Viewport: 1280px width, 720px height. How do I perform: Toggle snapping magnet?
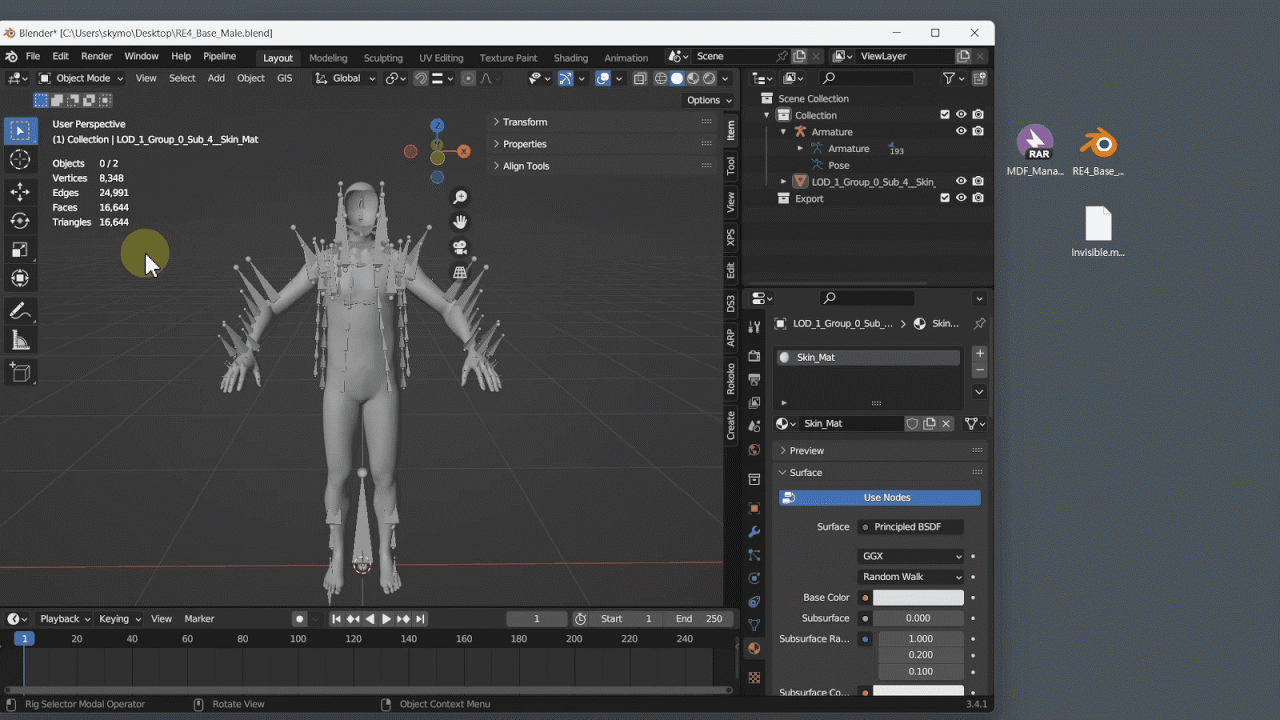pyautogui.click(x=421, y=78)
